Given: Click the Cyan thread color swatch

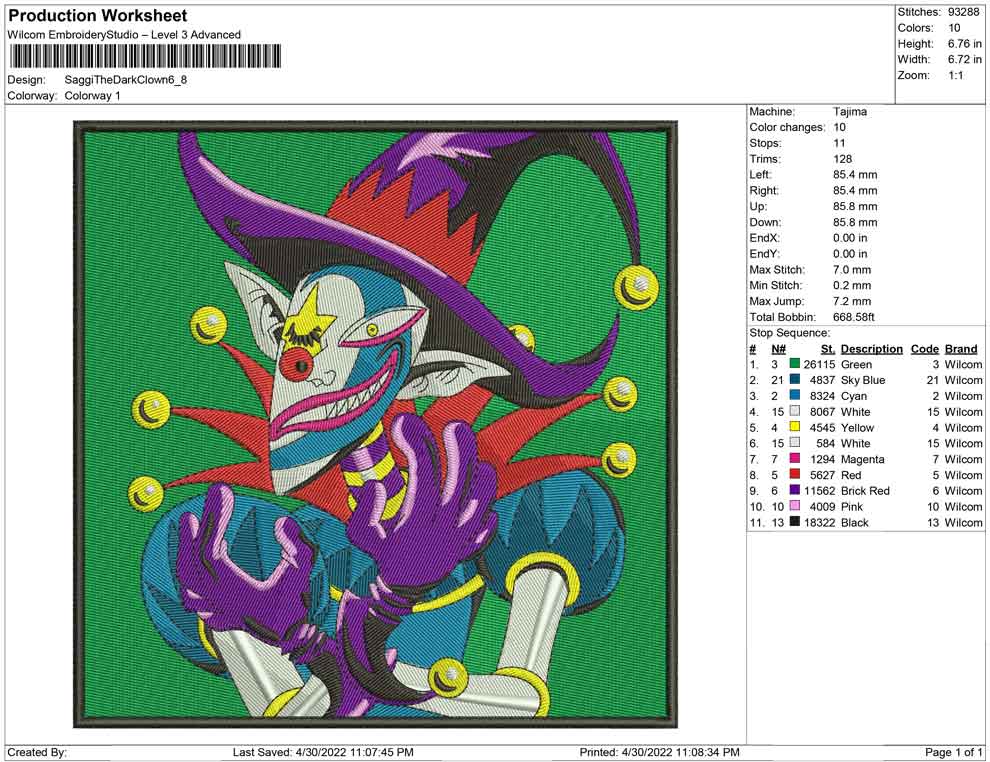Looking at the screenshot, I should pyautogui.click(x=795, y=395).
